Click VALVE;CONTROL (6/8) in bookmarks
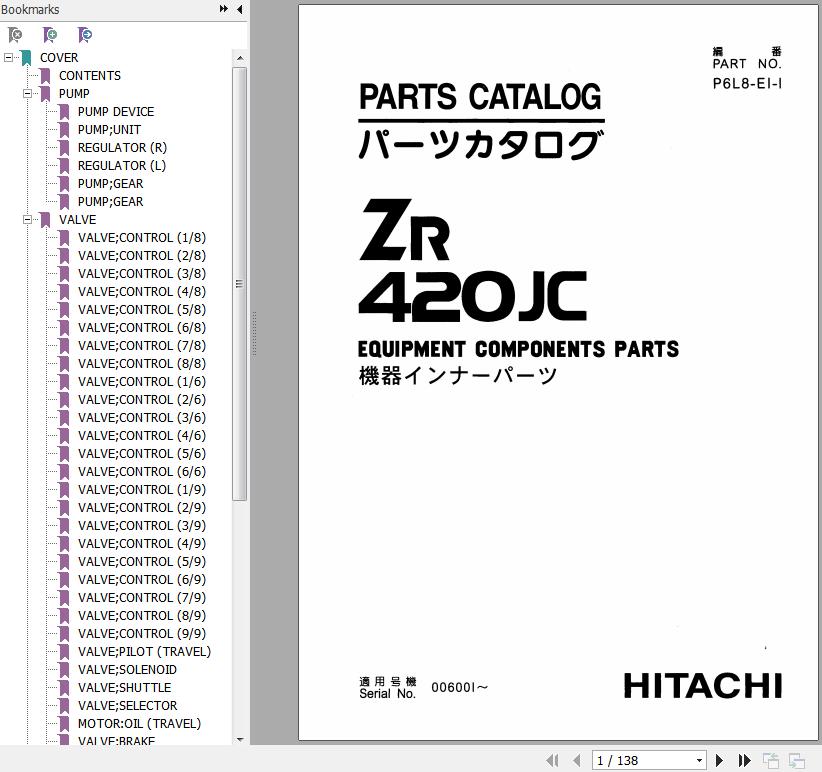The image size is (822, 772). click(142, 328)
